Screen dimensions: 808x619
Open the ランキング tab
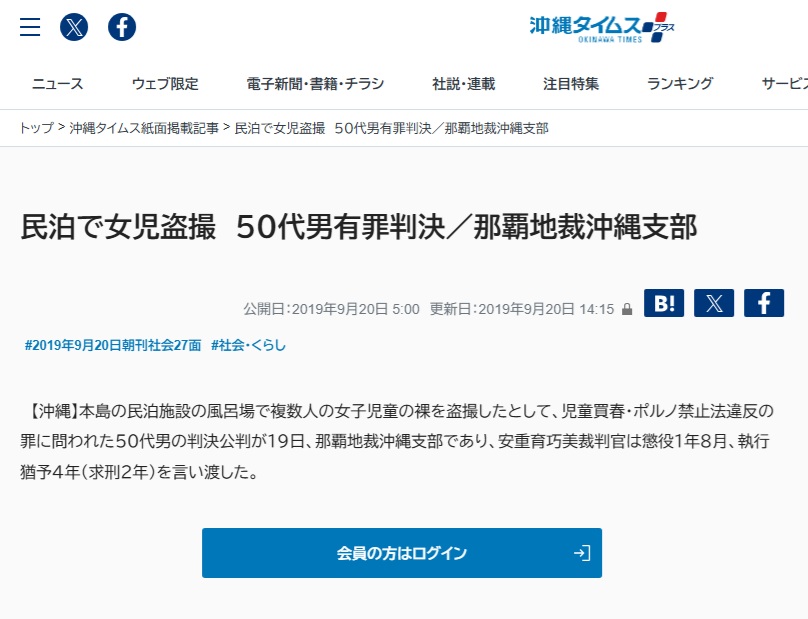680,83
